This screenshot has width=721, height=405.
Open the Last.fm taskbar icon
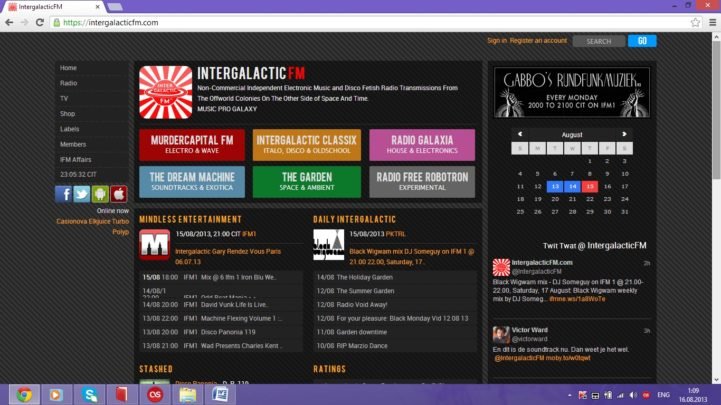(155, 394)
